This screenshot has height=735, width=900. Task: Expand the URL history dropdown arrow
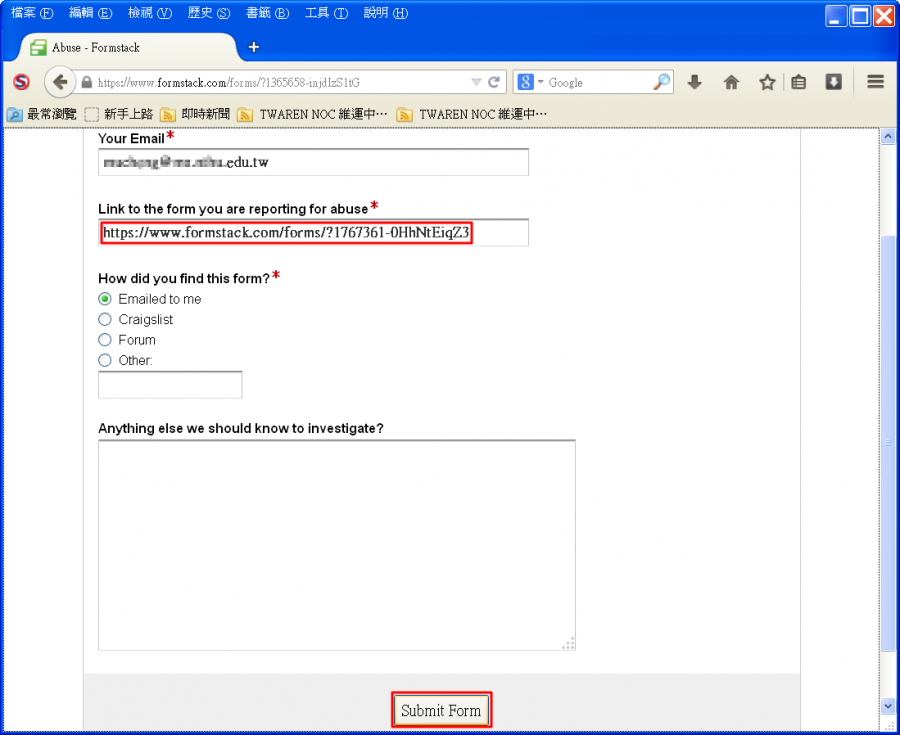click(476, 83)
